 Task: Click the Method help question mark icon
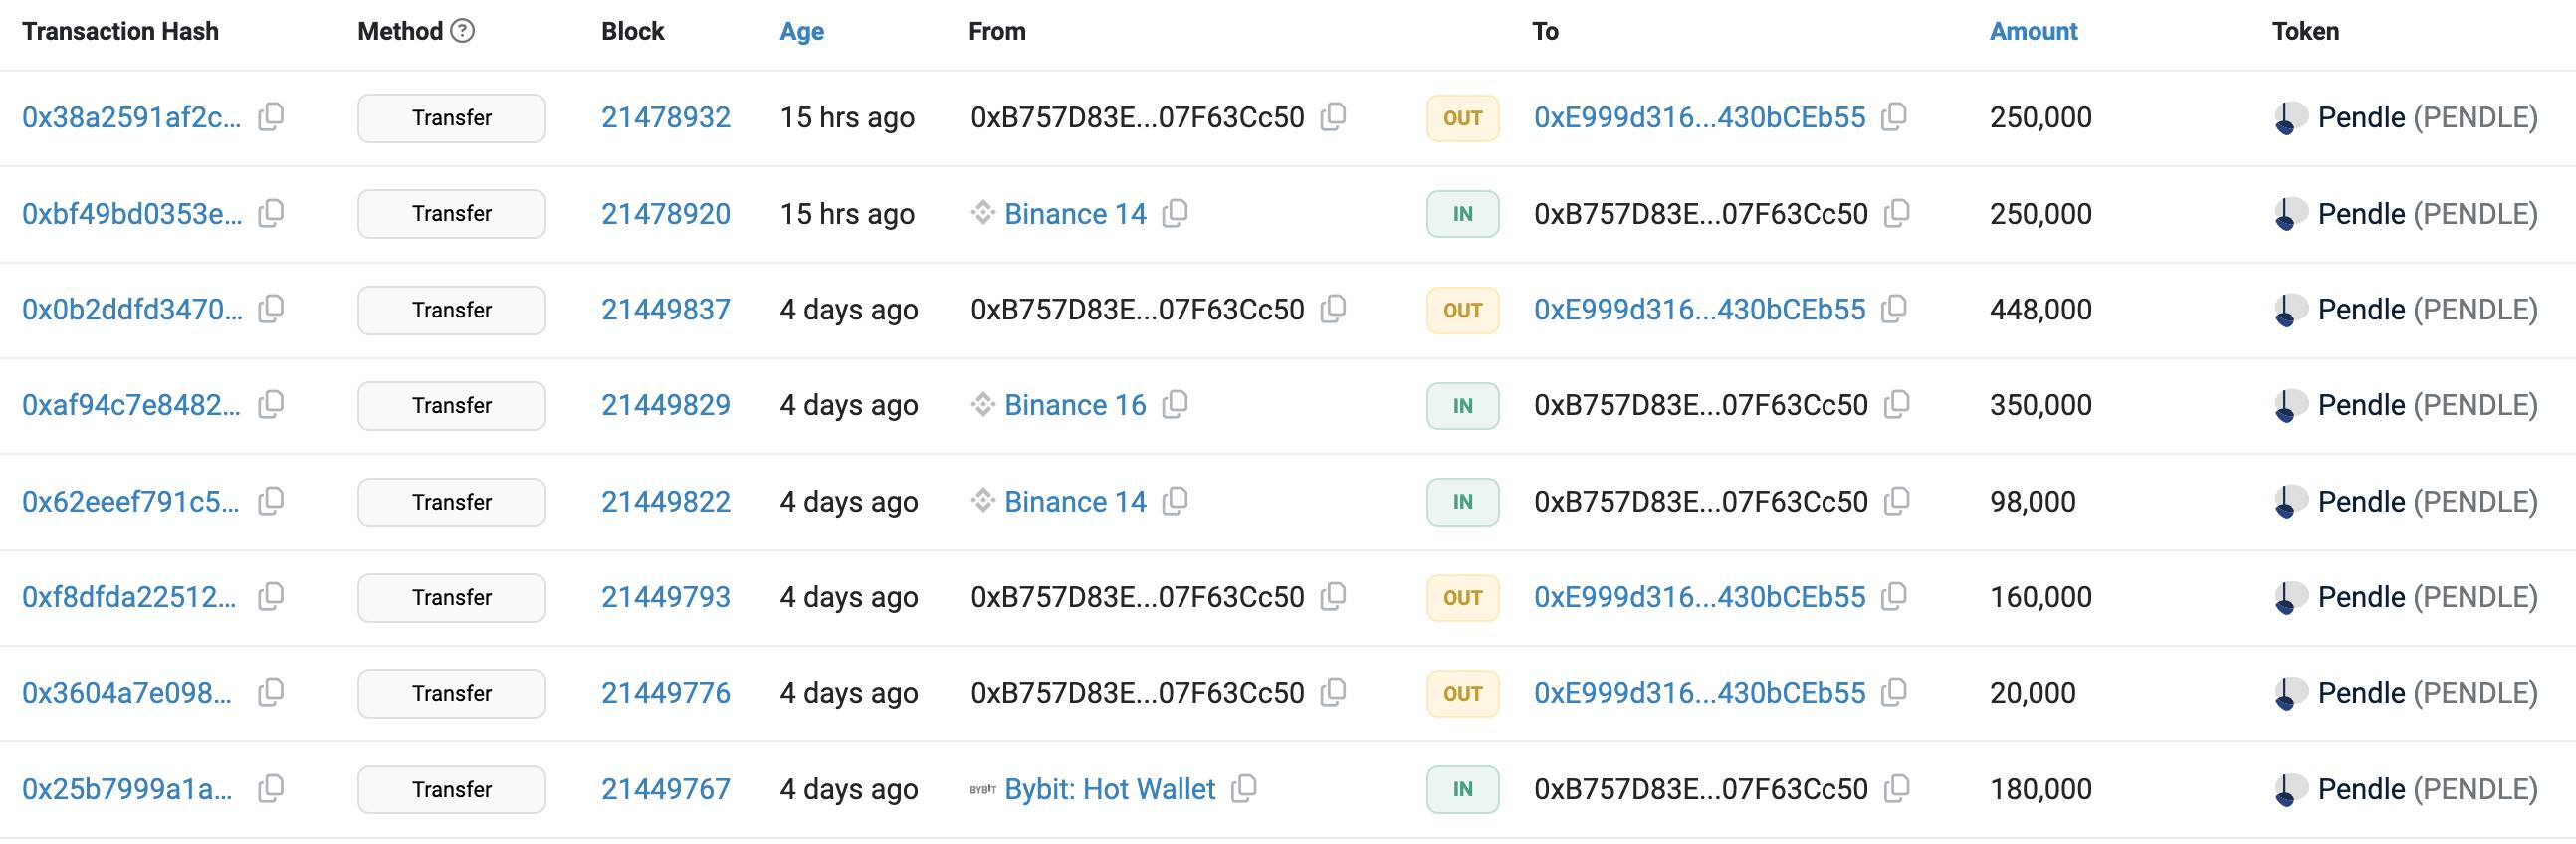(x=462, y=31)
